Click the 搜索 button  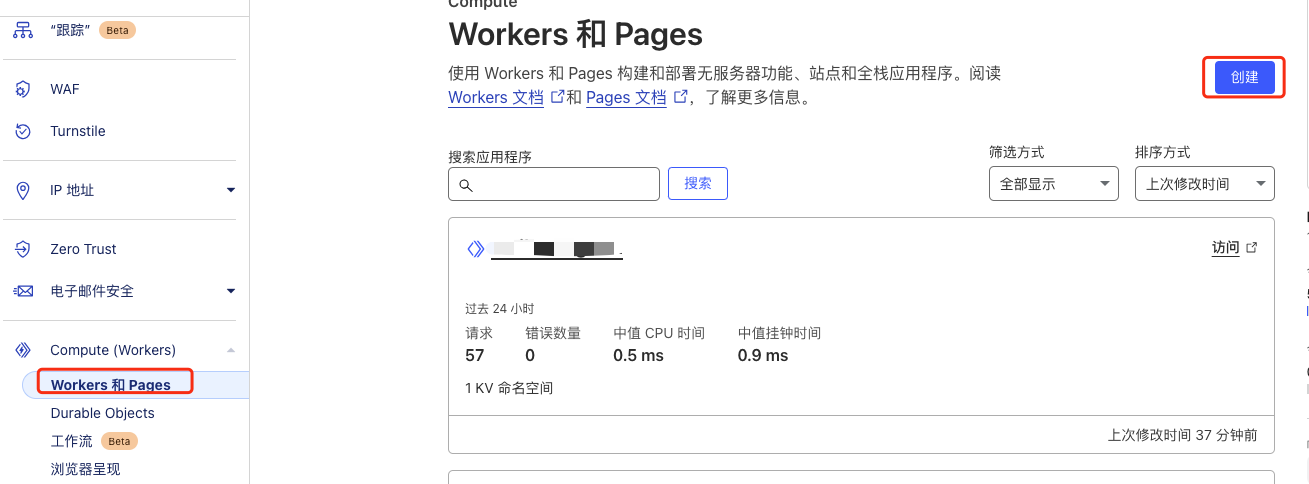(x=698, y=184)
